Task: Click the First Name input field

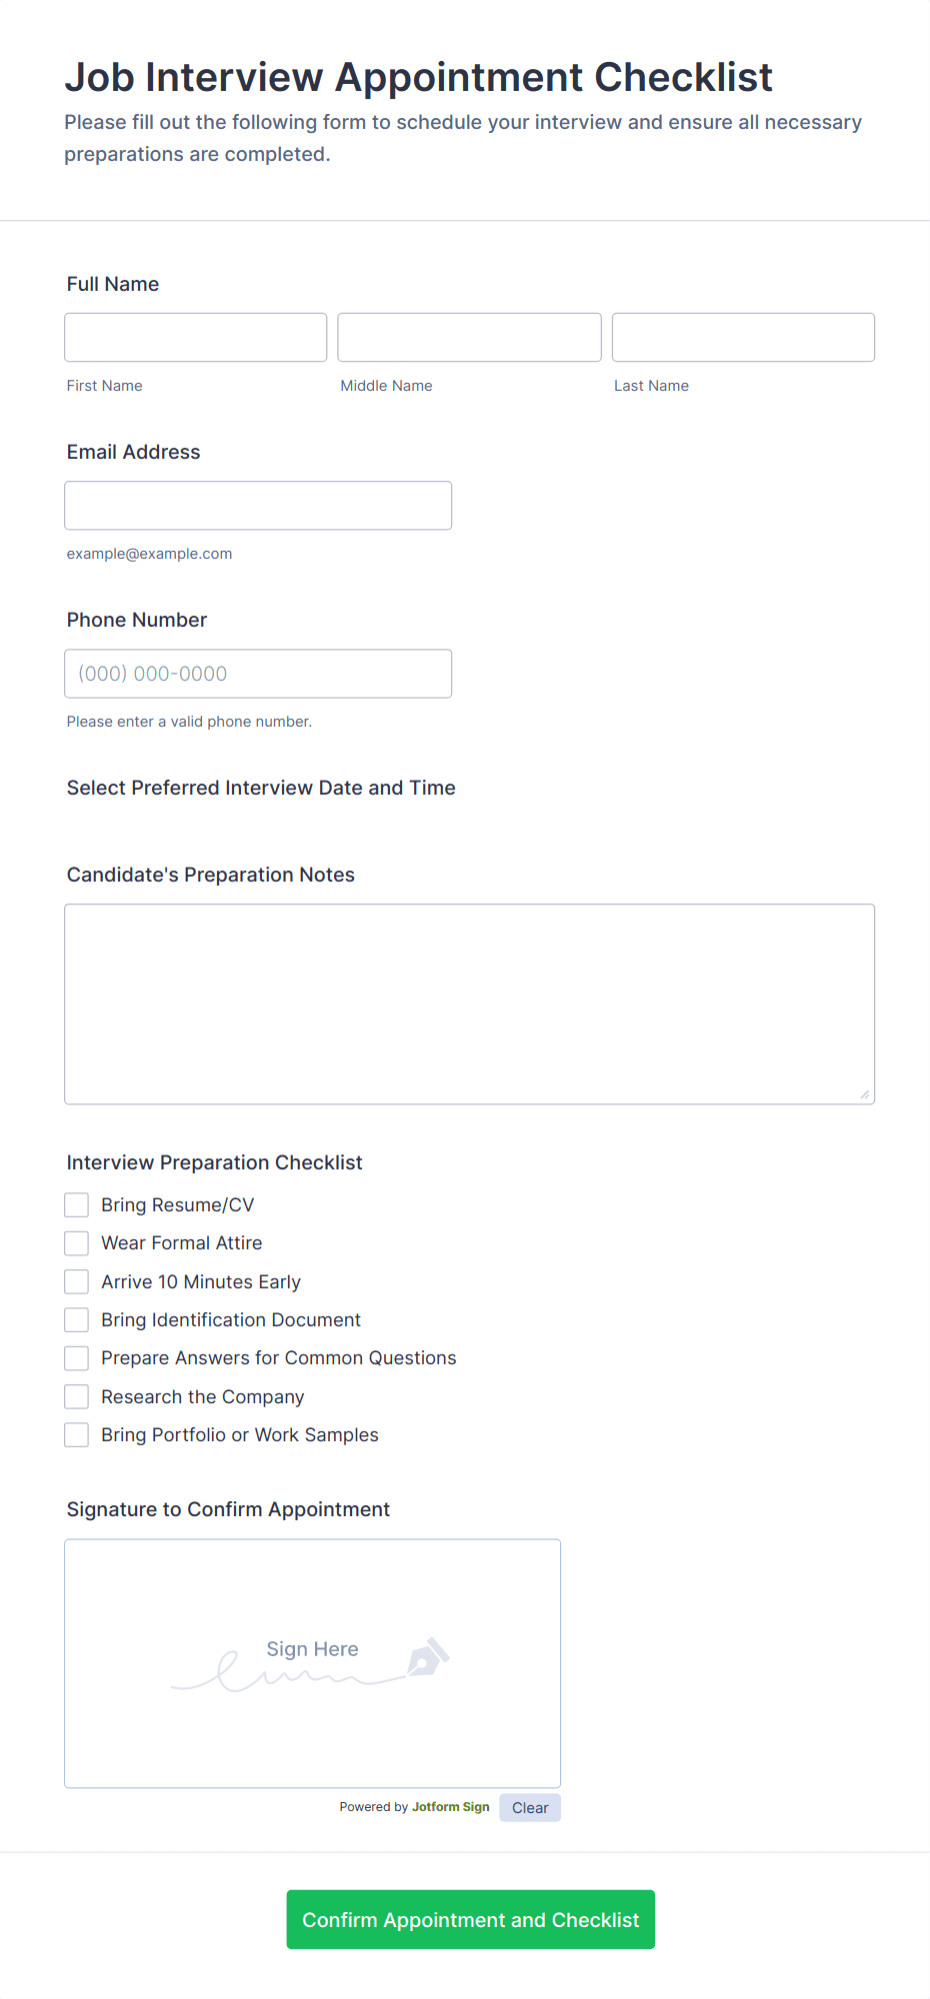Action: pos(195,337)
